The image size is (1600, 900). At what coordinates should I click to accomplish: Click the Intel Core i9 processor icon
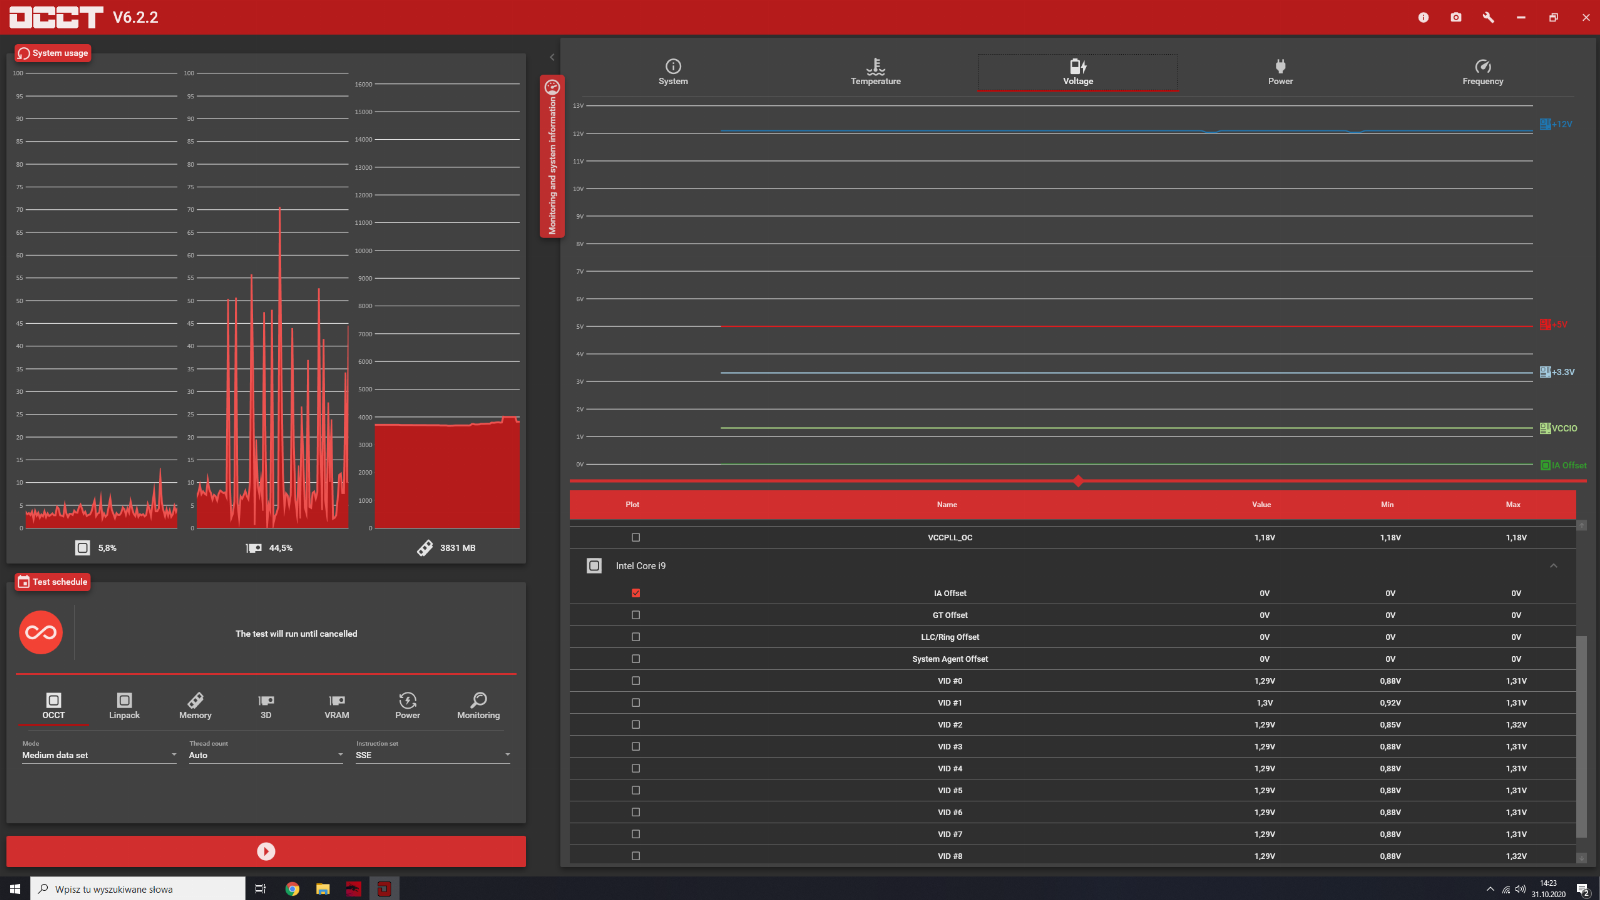(594, 566)
